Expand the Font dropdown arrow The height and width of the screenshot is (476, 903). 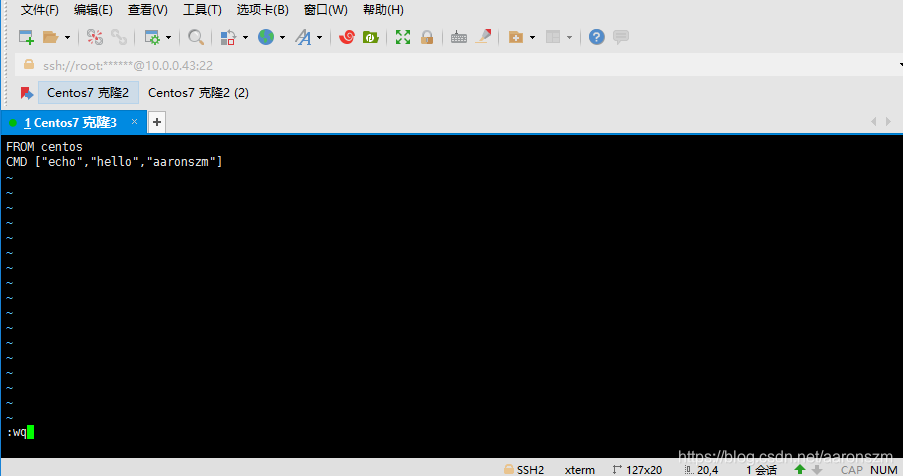320,37
